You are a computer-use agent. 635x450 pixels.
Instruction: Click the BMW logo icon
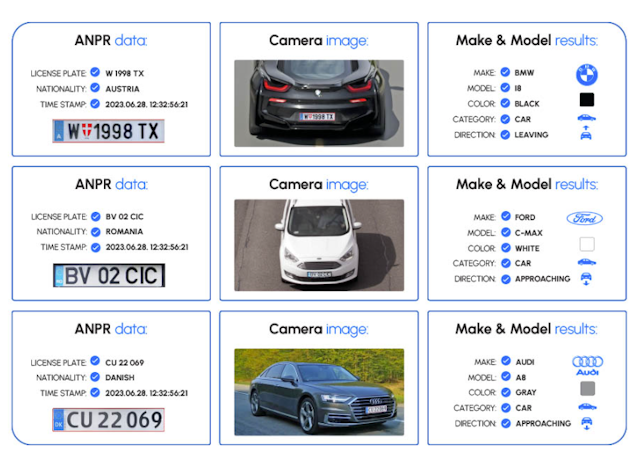[587, 75]
